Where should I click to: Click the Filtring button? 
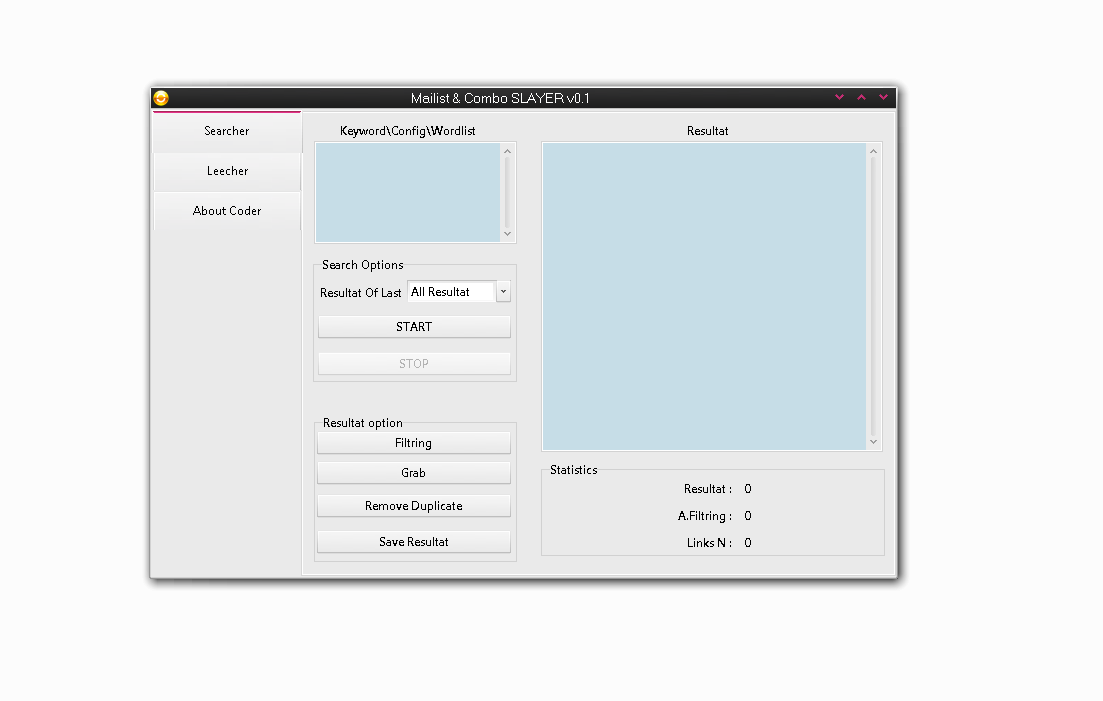pyautogui.click(x=413, y=443)
